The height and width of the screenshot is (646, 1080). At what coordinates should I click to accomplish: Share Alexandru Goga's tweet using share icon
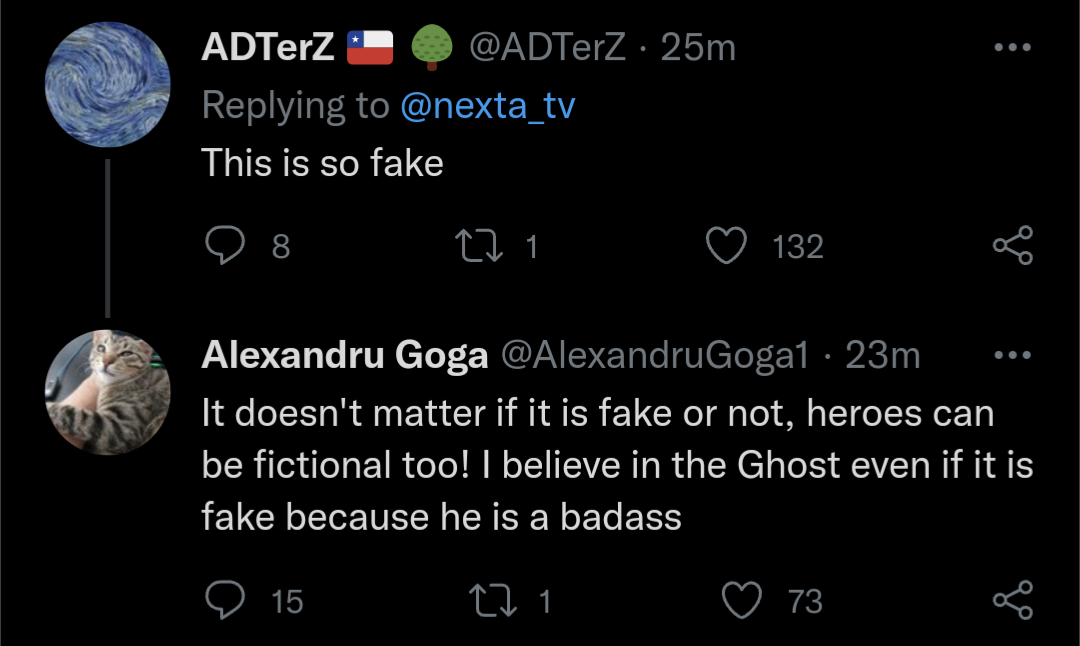pos(1011,600)
